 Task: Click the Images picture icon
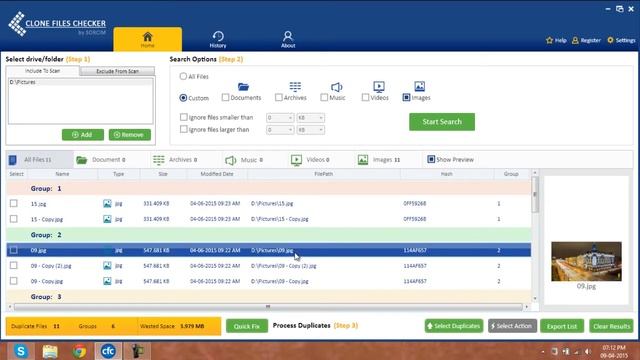(x=420, y=86)
